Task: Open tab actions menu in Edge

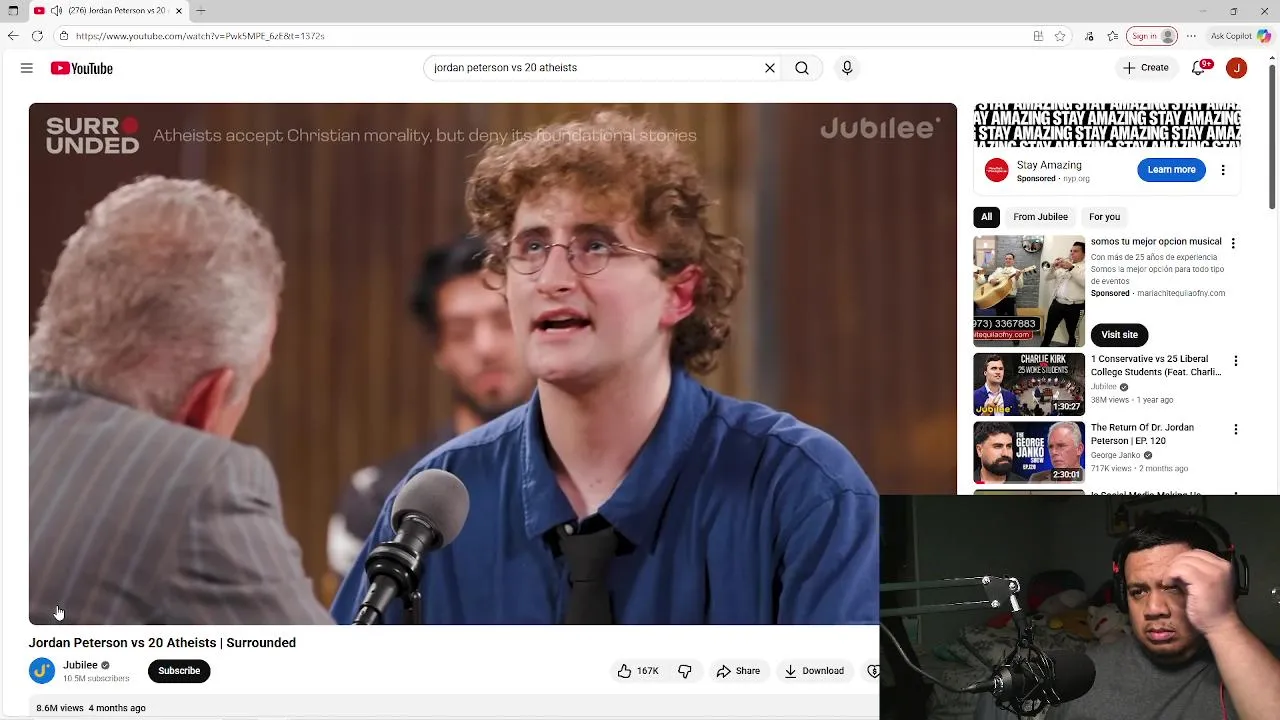Action: tap(13, 11)
